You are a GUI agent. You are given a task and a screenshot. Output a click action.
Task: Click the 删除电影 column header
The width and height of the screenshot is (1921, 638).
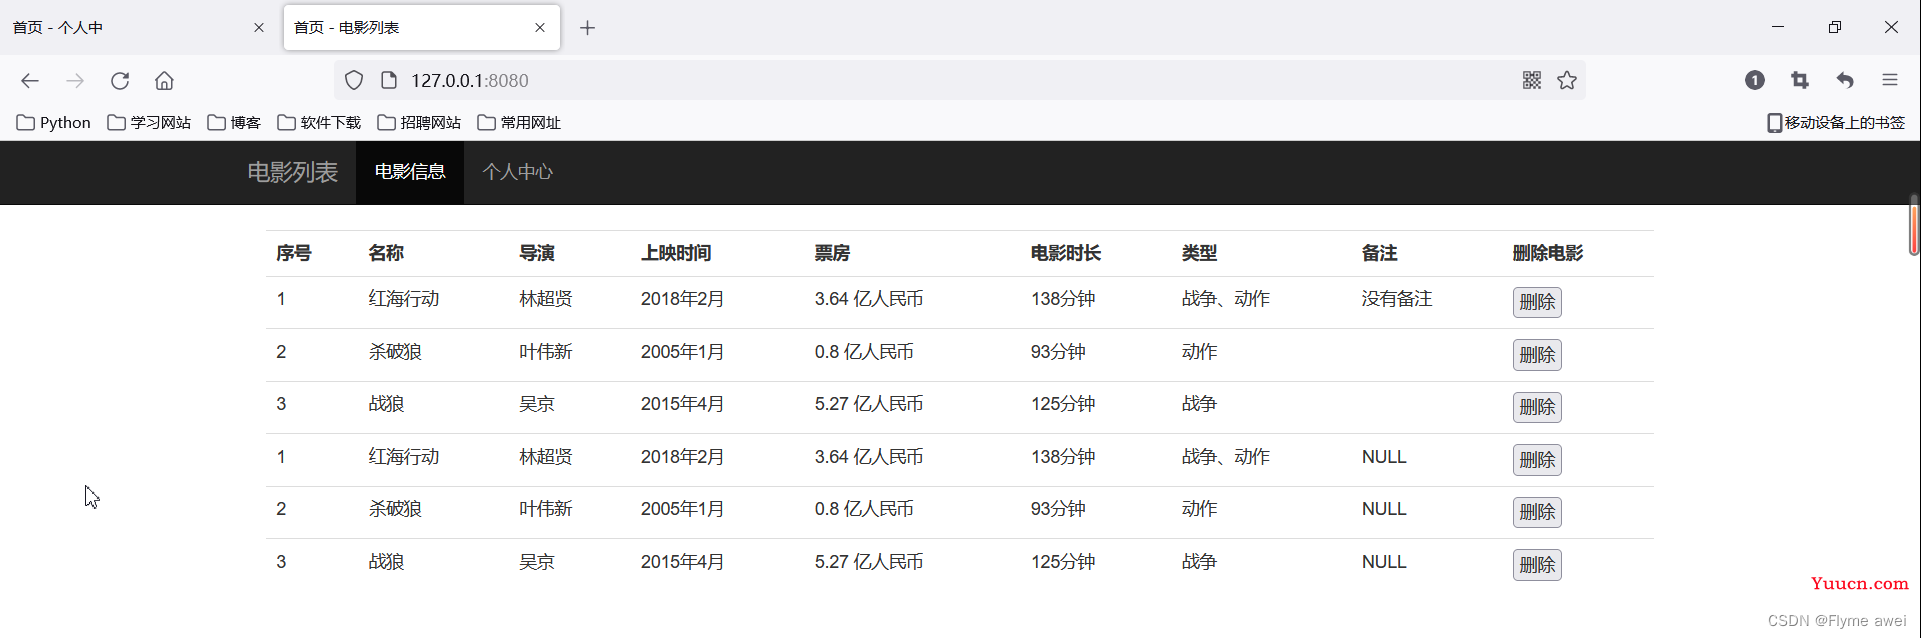(x=1548, y=253)
